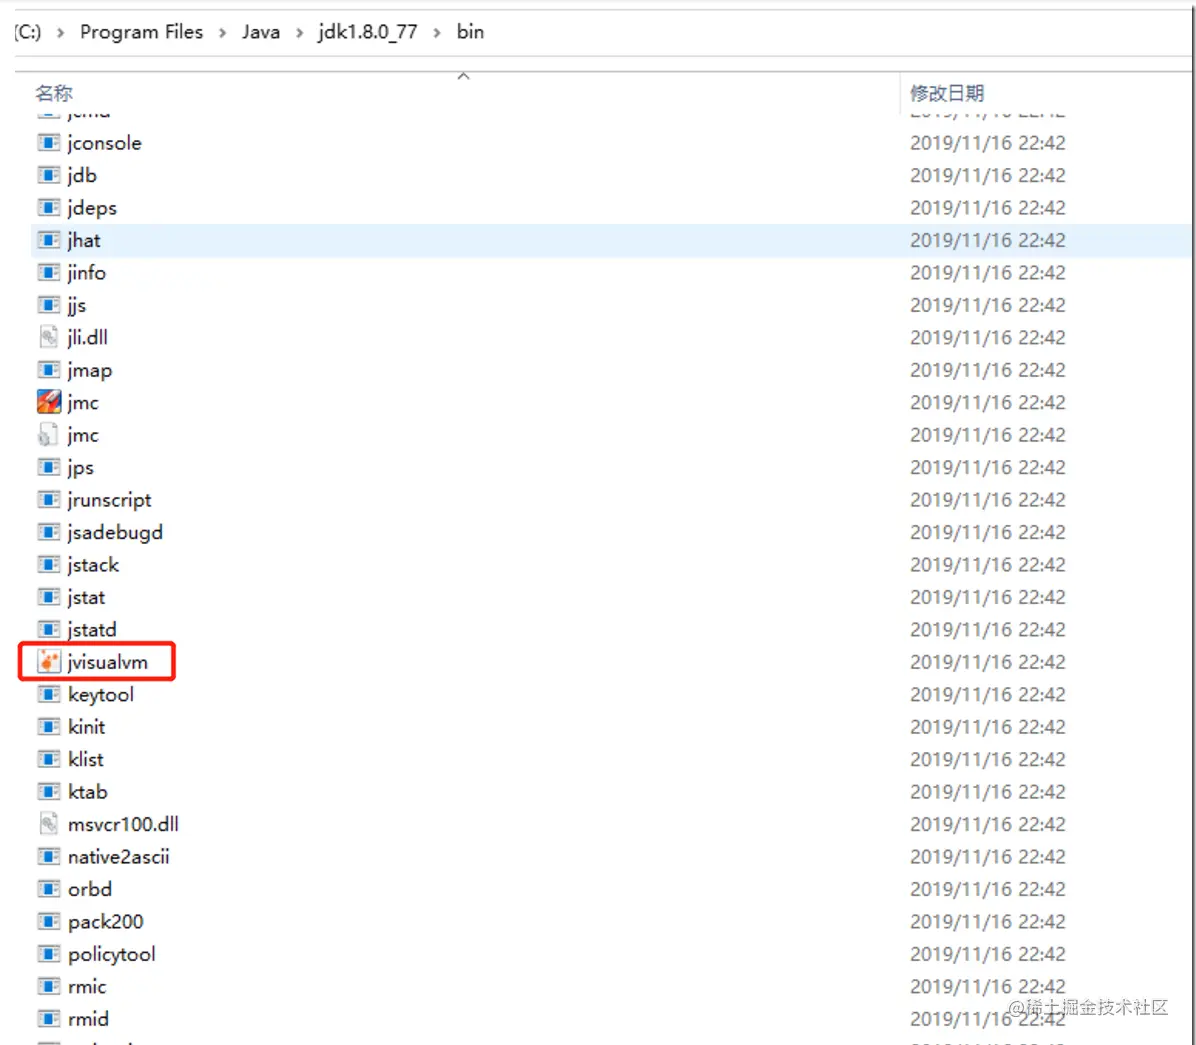1196x1045 pixels.
Task: Click the jstat executable icon
Action: (x=48, y=597)
